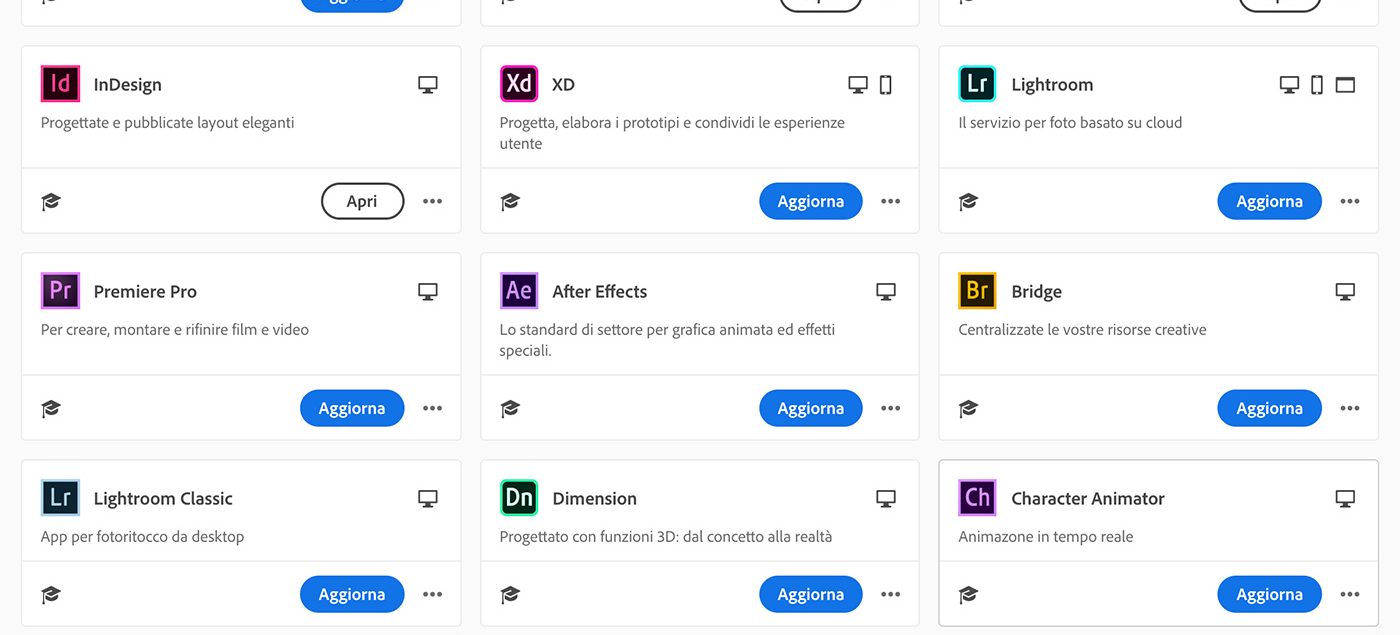Open more options menu for After Effects
This screenshot has height=635, width=1400.
pyautogui.click(x=891, y=408)
